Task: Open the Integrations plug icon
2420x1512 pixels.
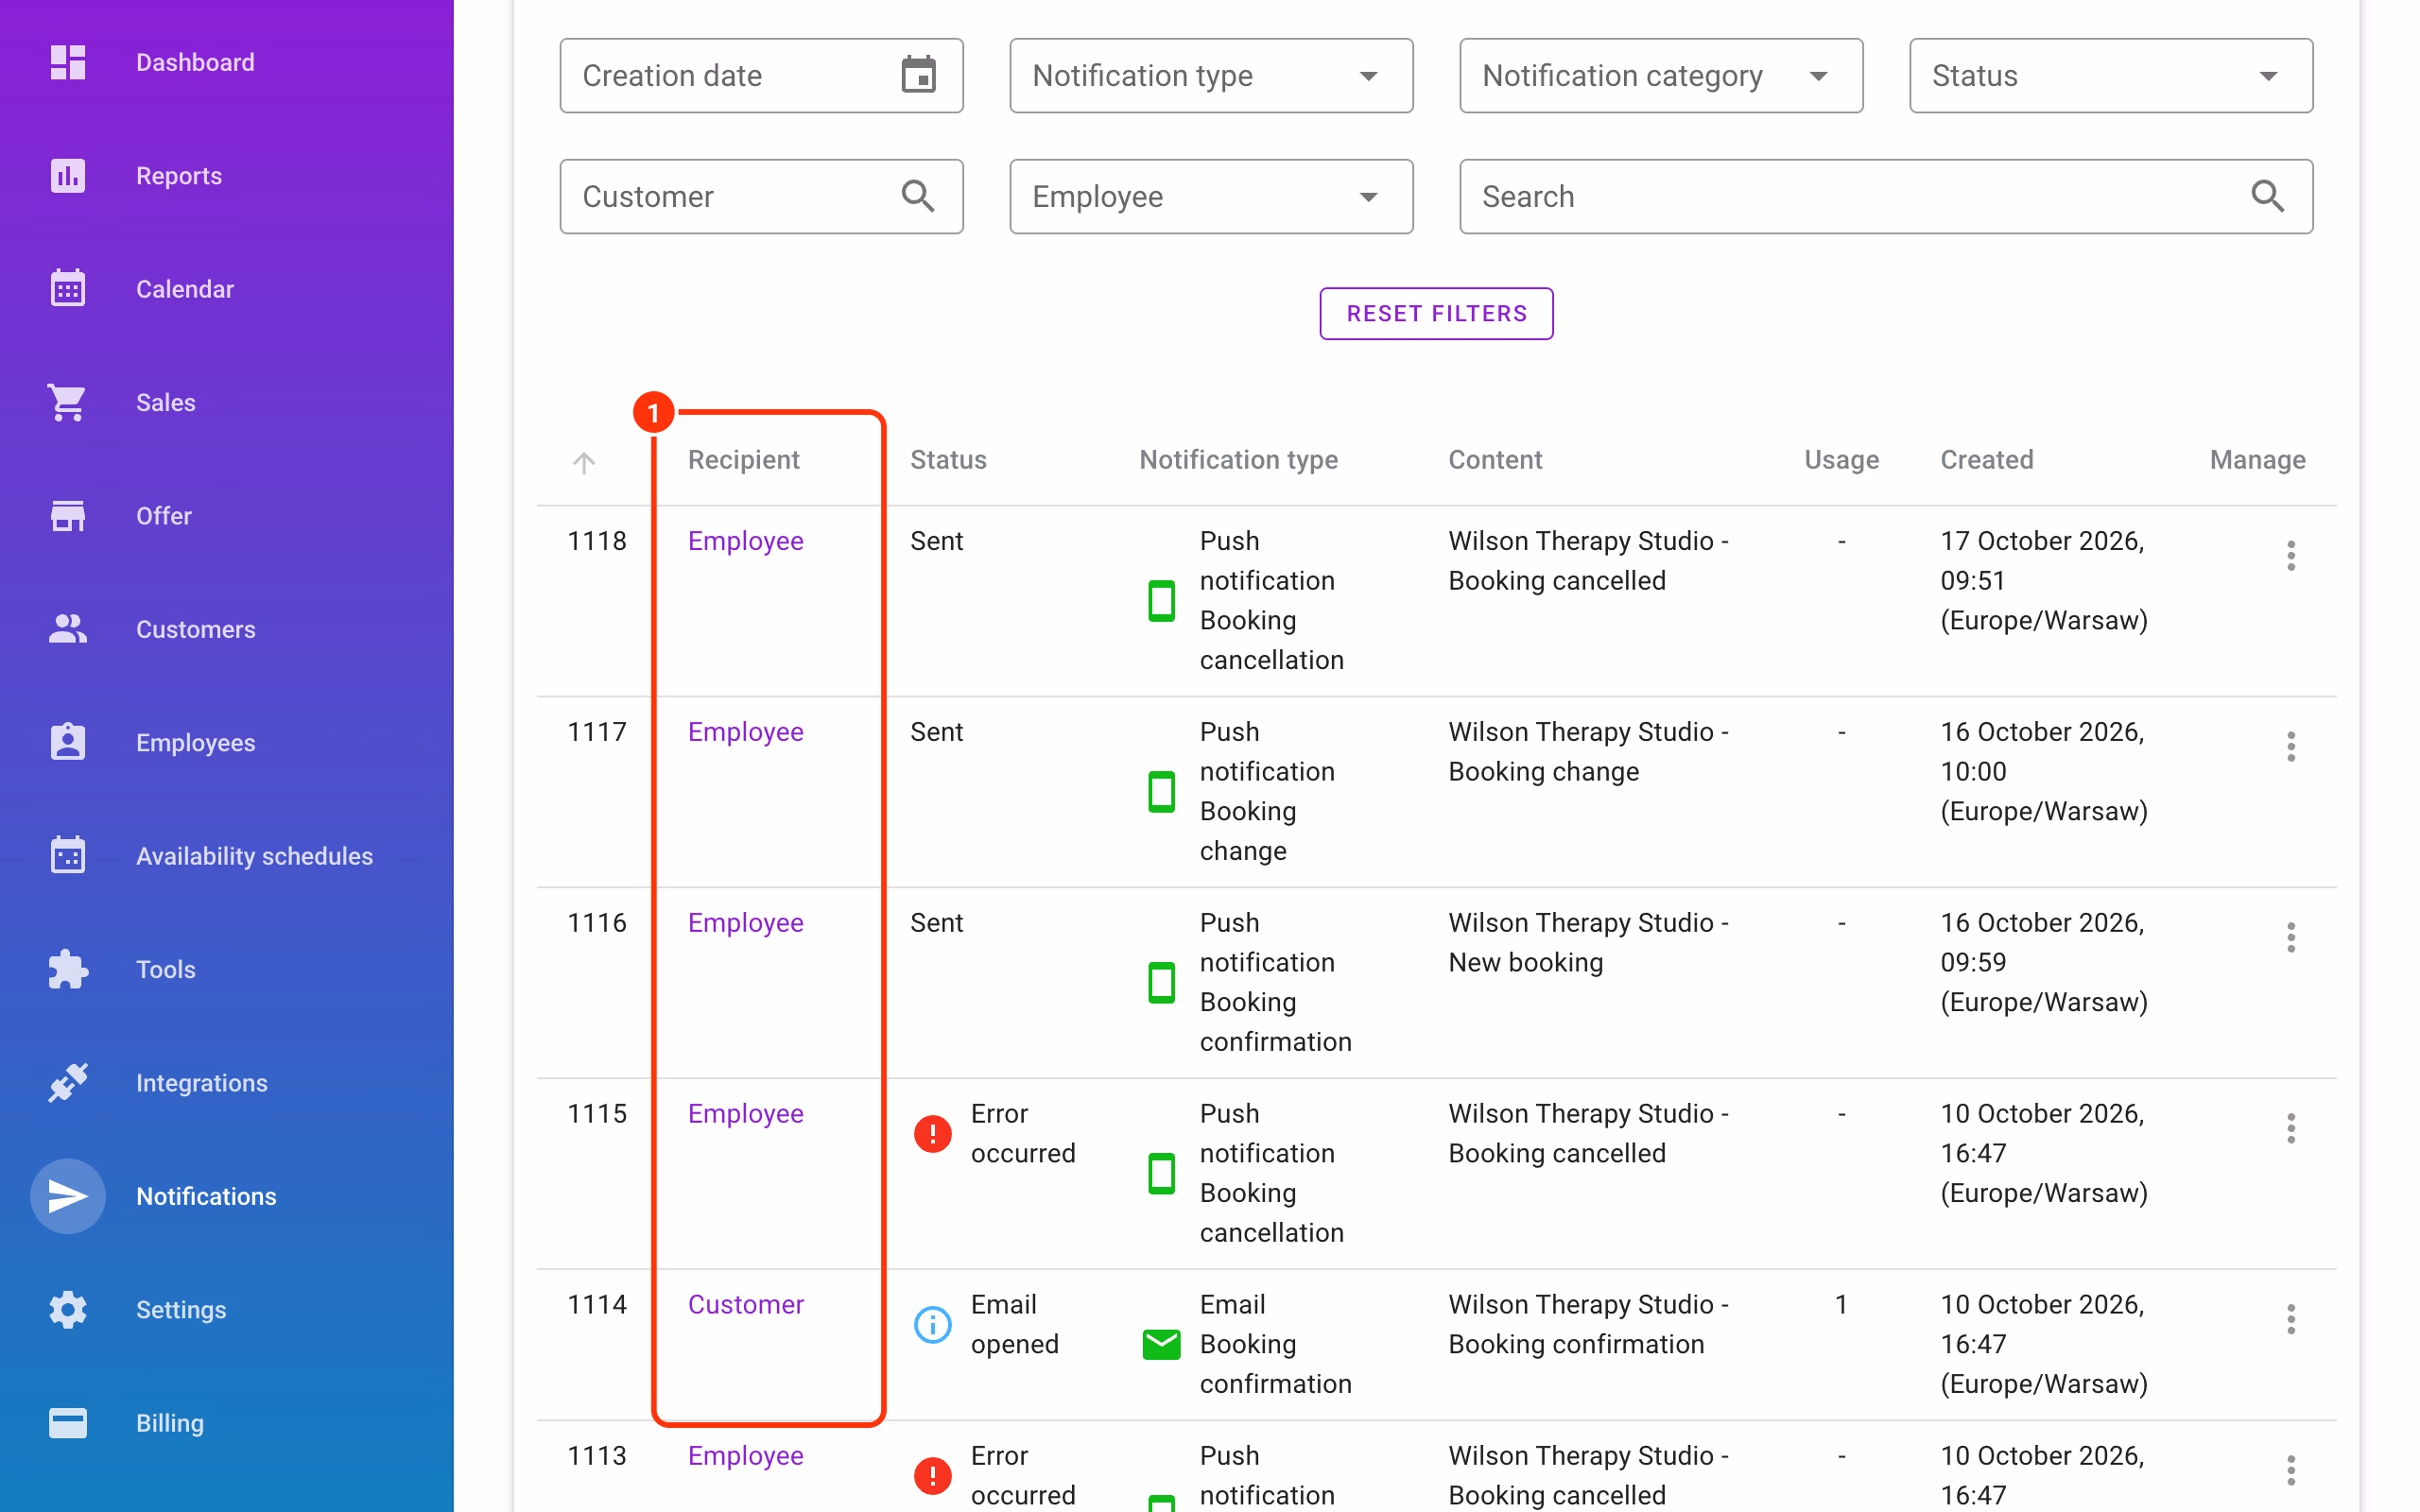Action: click(x=67, y=1082)
